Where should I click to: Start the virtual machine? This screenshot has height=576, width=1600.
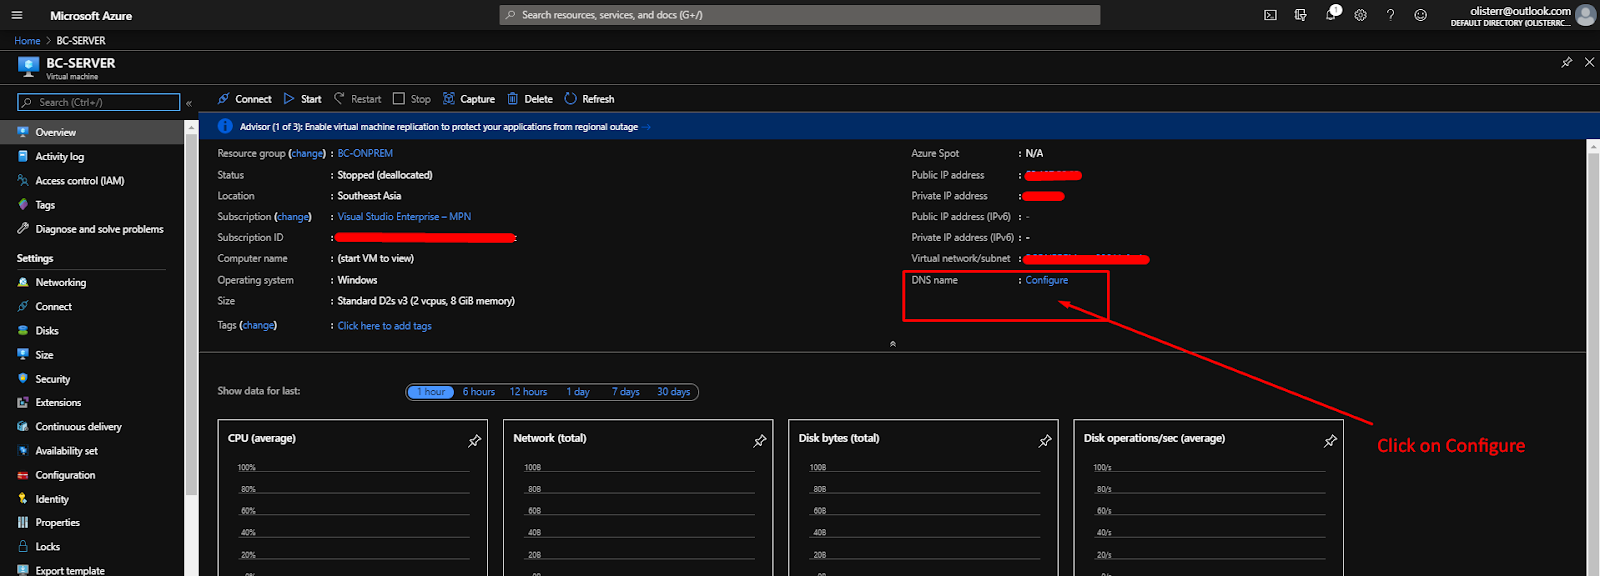tap(302, 99)
